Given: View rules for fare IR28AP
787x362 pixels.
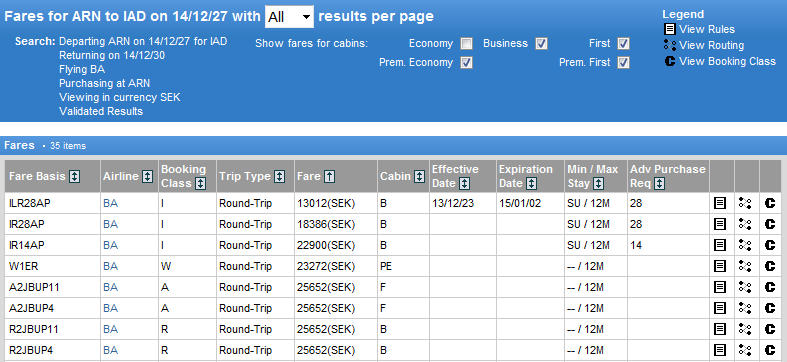Looking at the screenshot, I should 720,224.
